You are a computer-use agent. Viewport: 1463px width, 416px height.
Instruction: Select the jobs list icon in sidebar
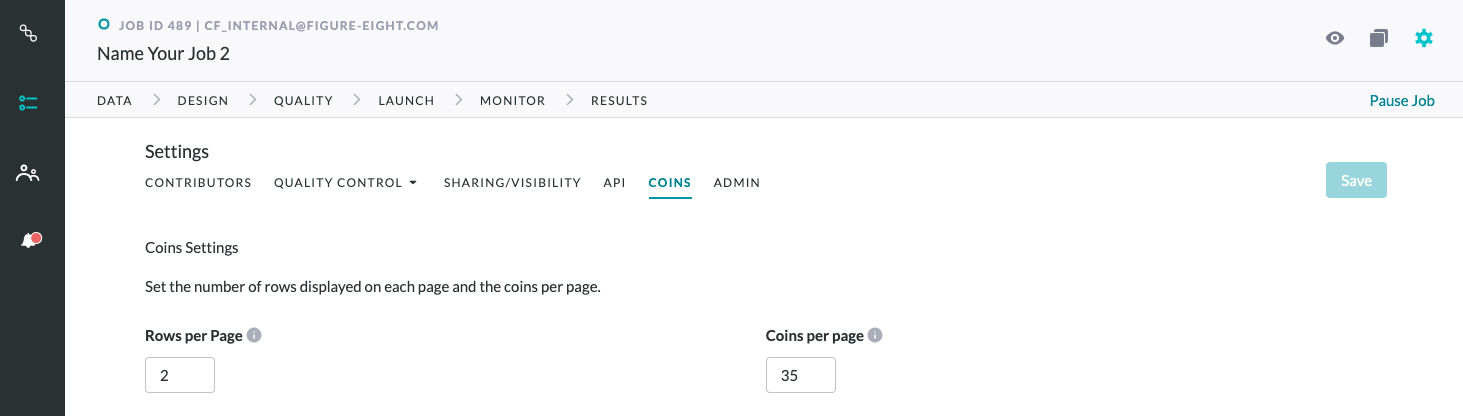point(29,103)
